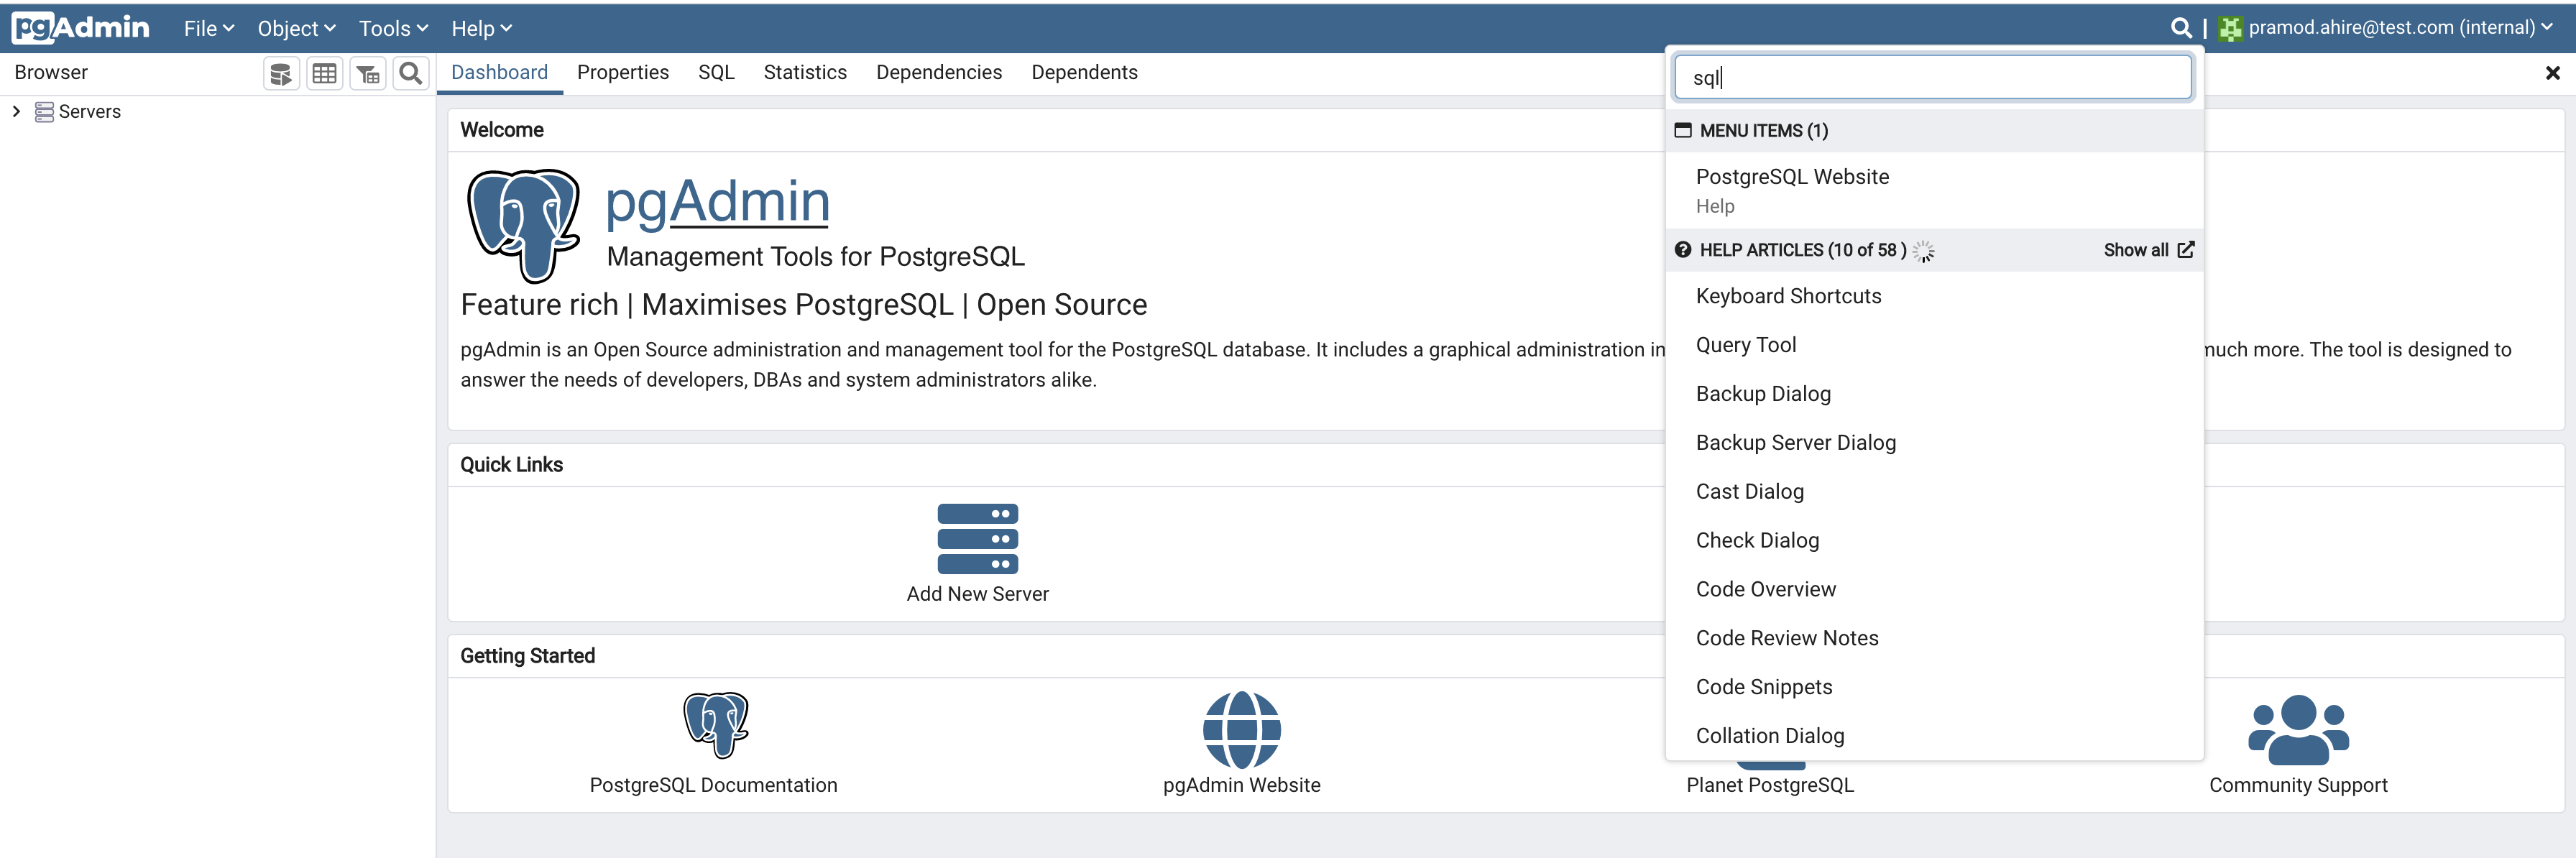Viewport: 2576px width, 858px height.
Task: Click the Search Objects magnifier in Browser toolbar
Action: [x=410, y=73]
